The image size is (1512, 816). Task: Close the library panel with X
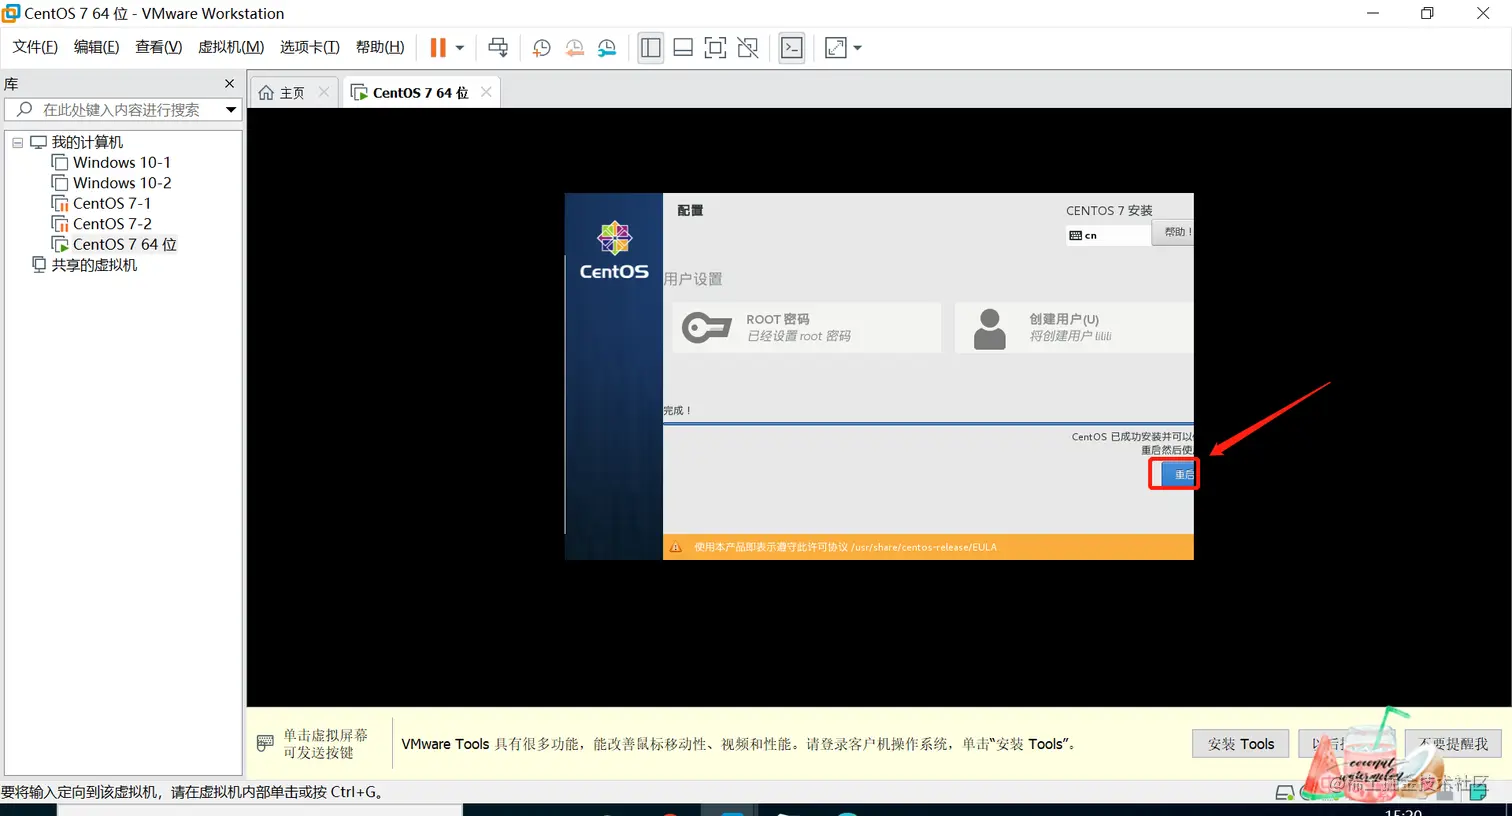(x=229, y=84)
